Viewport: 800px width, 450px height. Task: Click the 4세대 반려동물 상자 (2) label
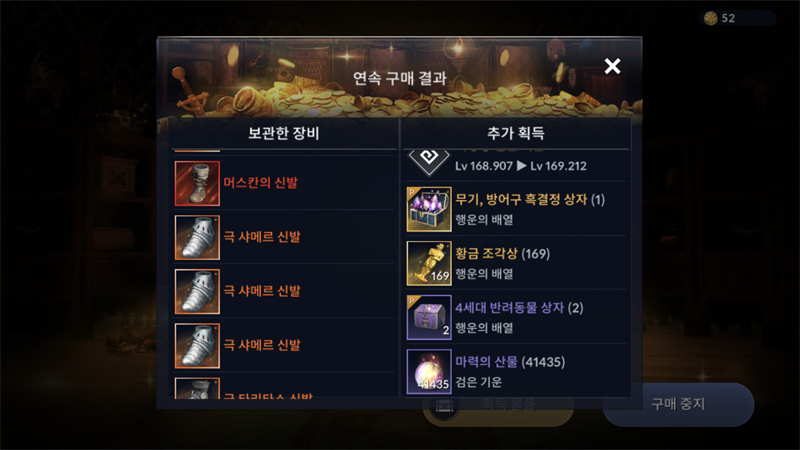519,308
